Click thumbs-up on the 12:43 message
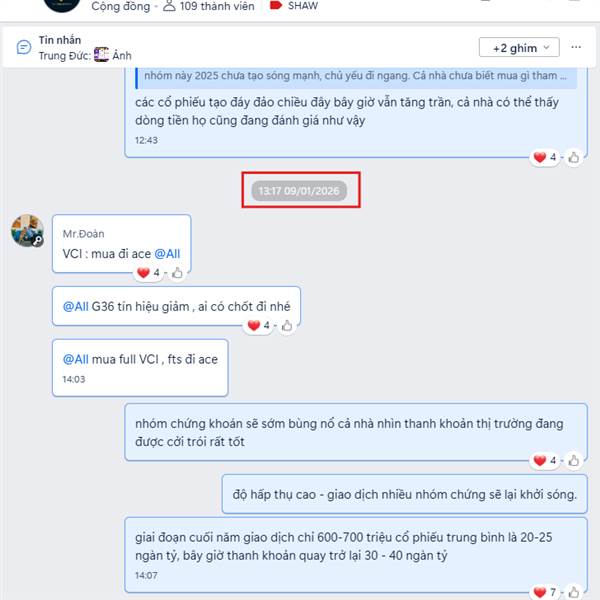Viewport: 600px width, 600px height. click(x=574, y=157)
